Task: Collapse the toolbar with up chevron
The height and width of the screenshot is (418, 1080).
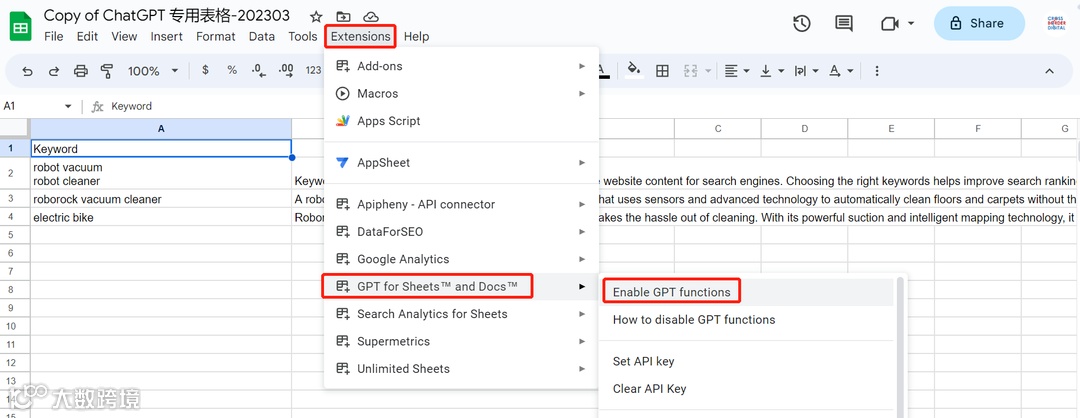Action: point(1050,71)
